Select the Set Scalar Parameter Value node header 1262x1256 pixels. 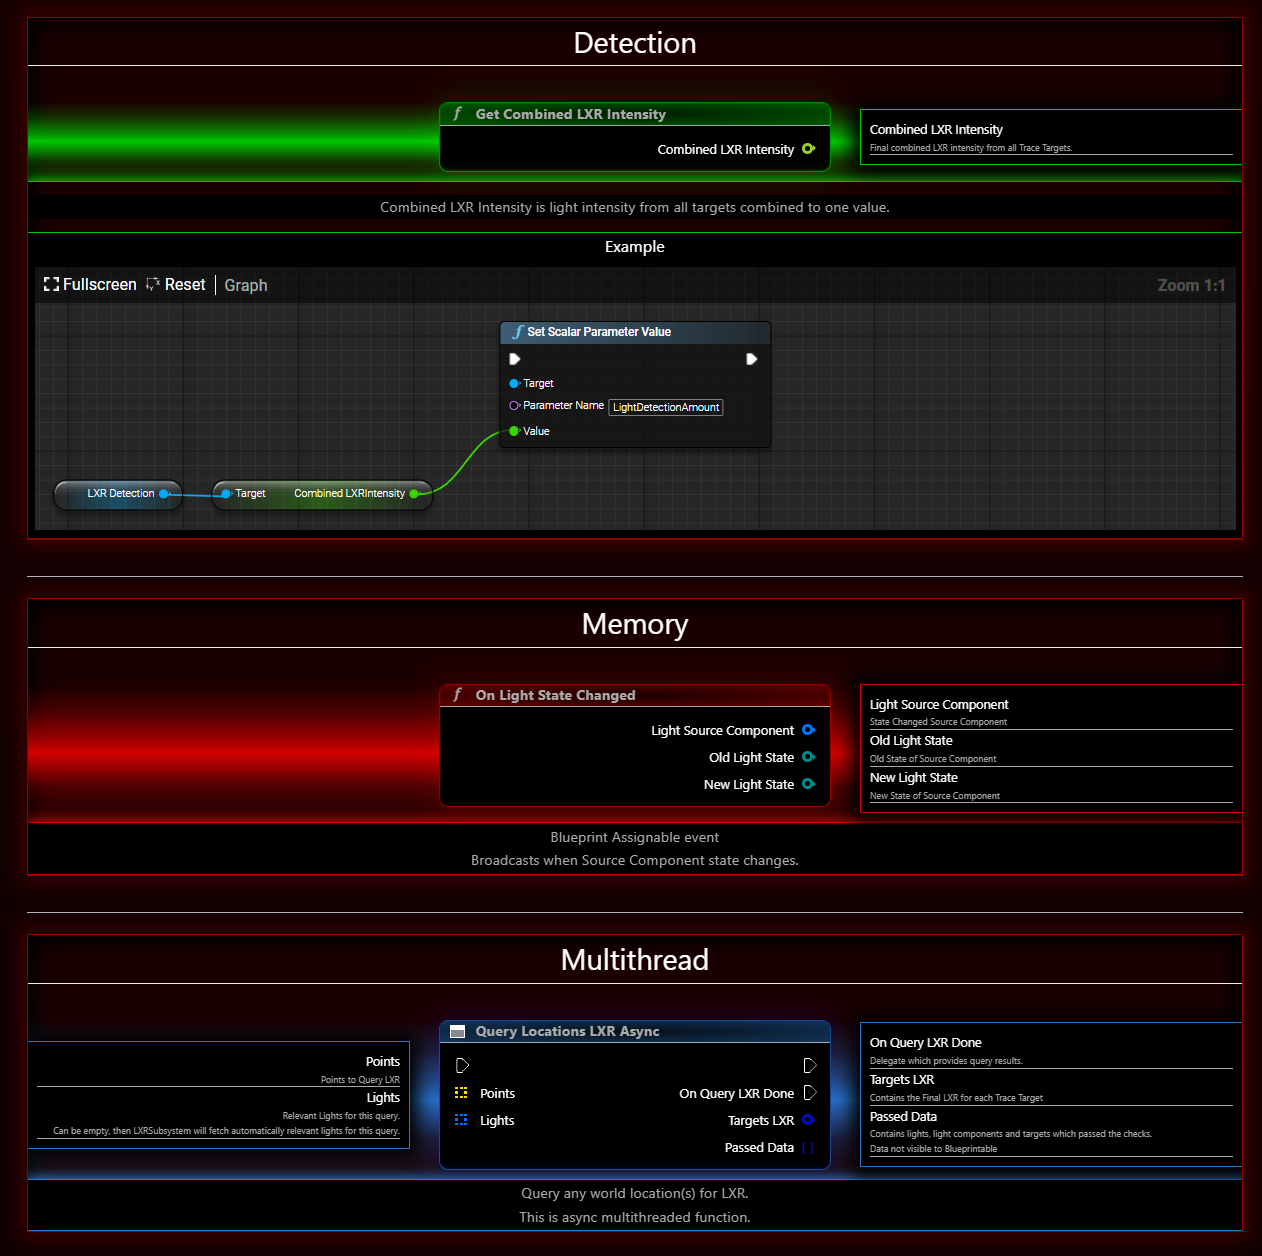(x=635, y=332)
